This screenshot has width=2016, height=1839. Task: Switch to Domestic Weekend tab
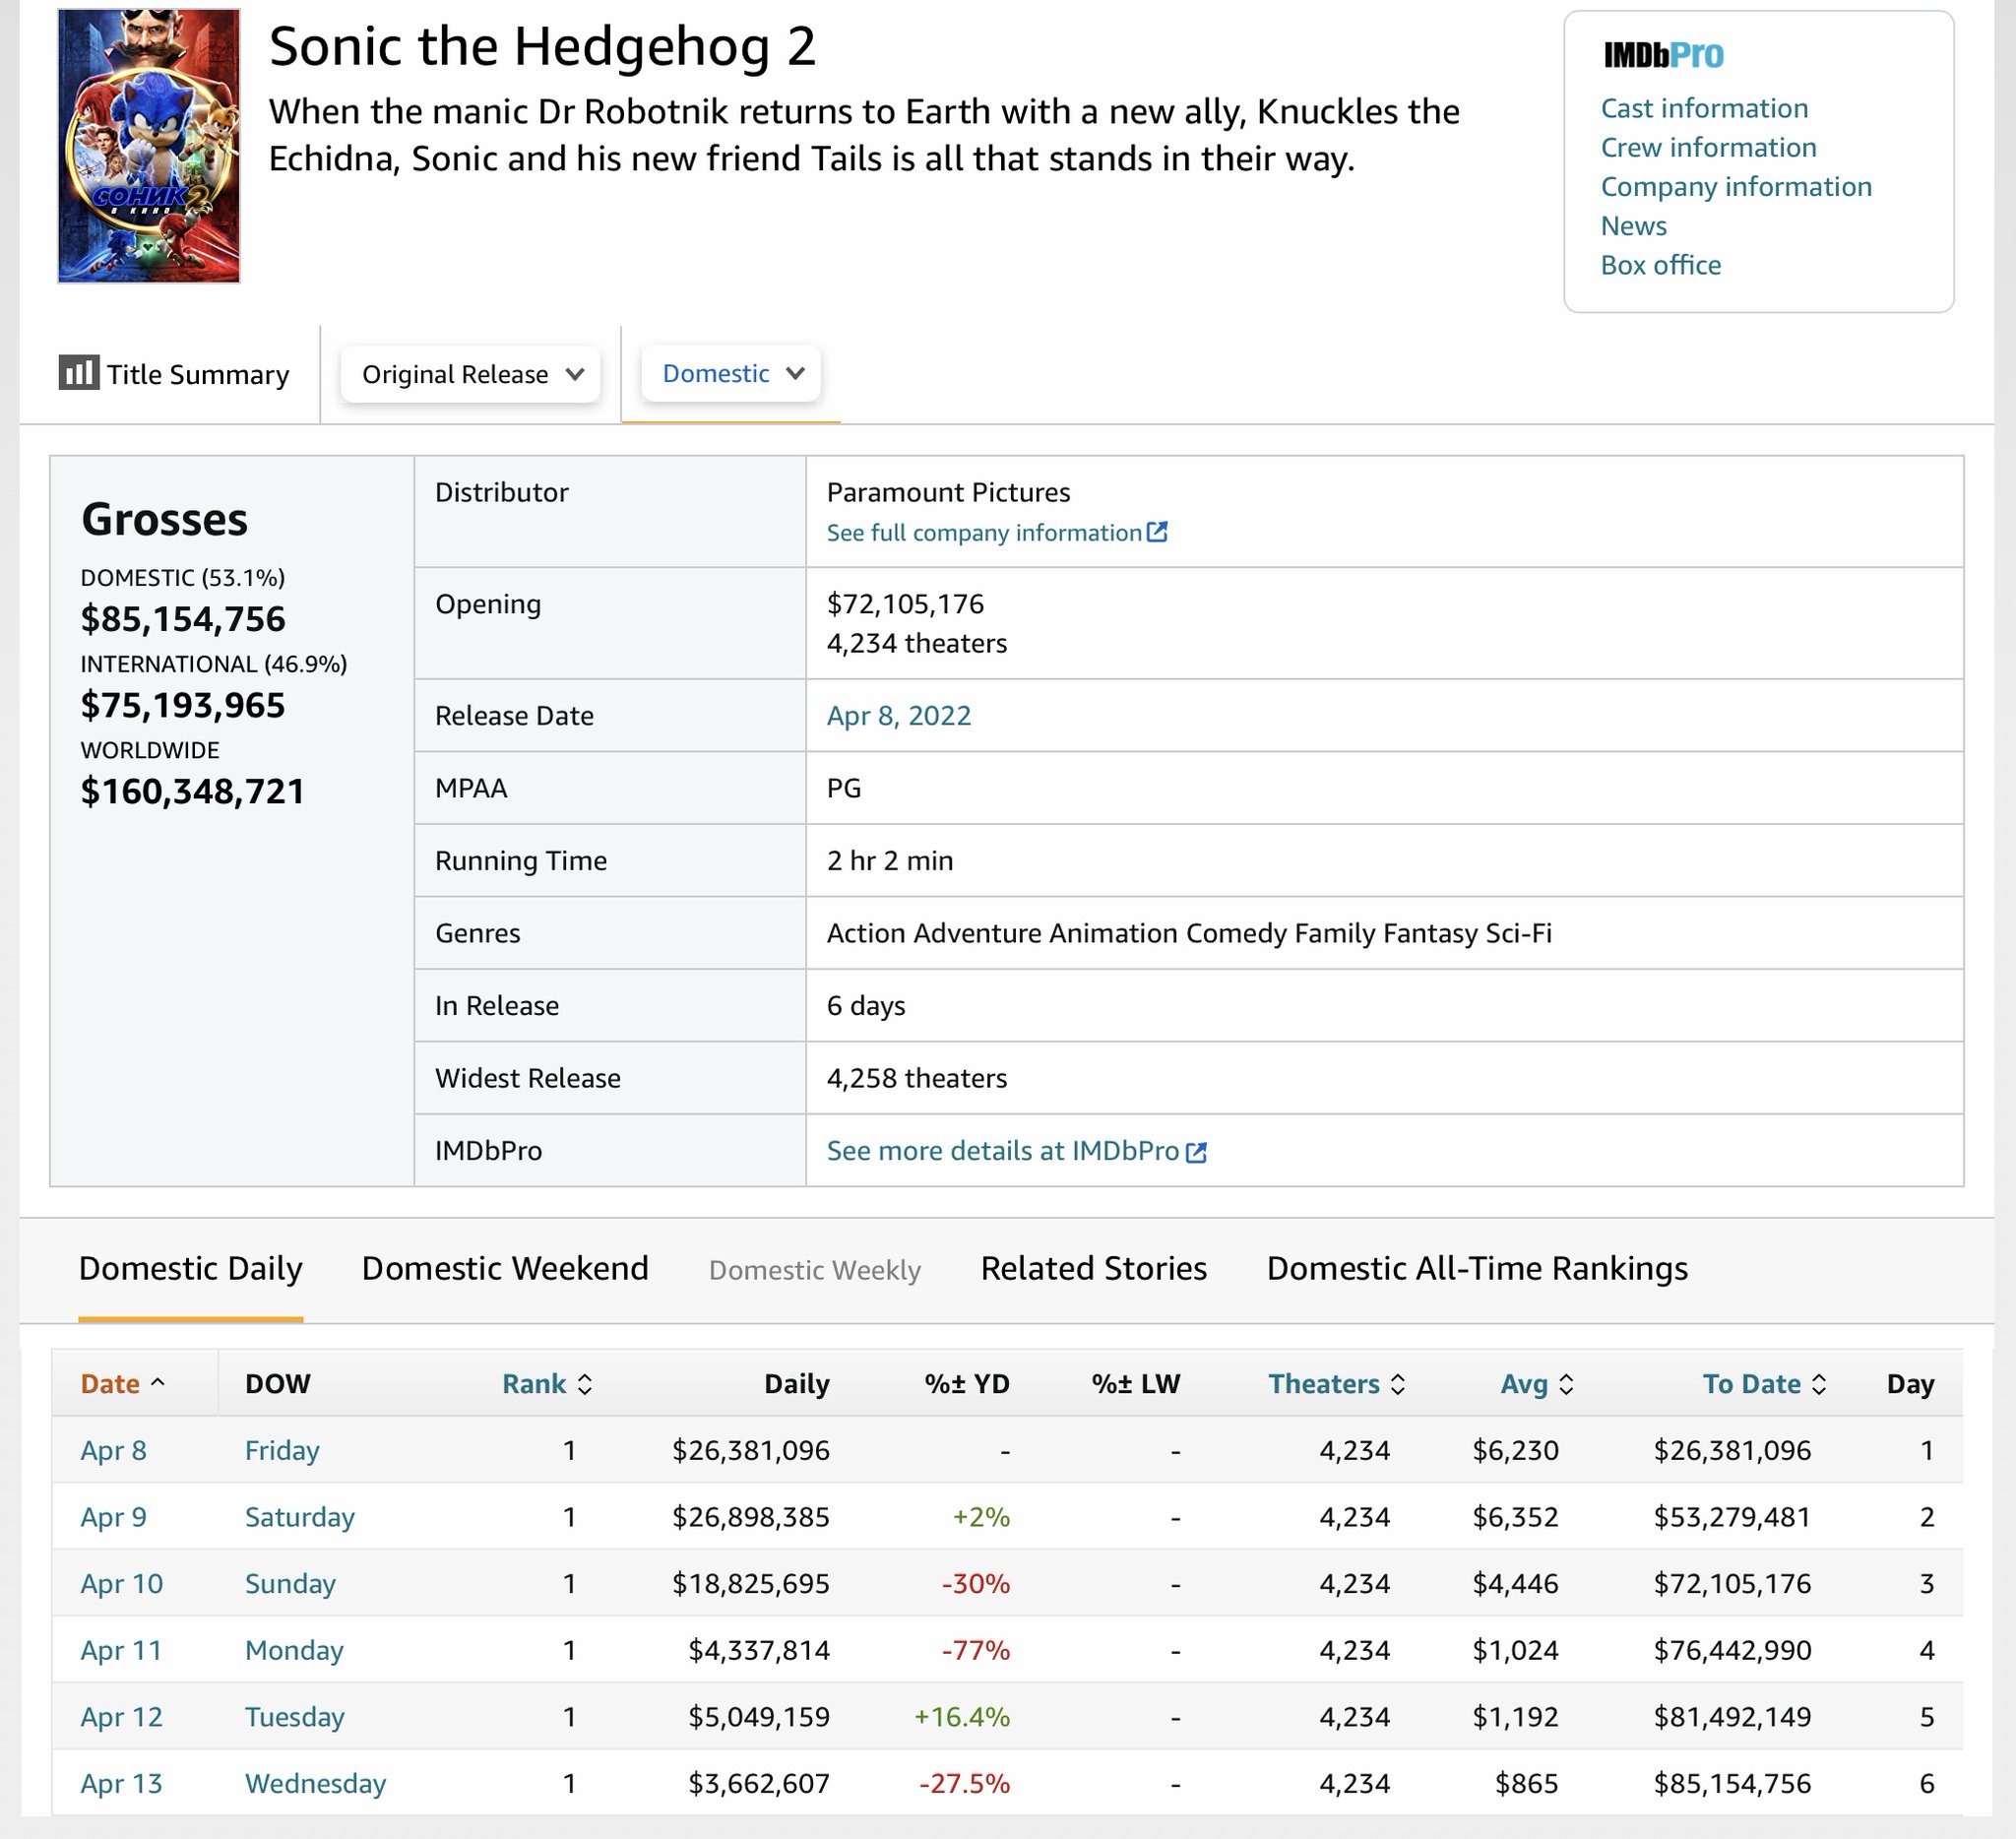pyautogui.click(x=505, y=1268)
